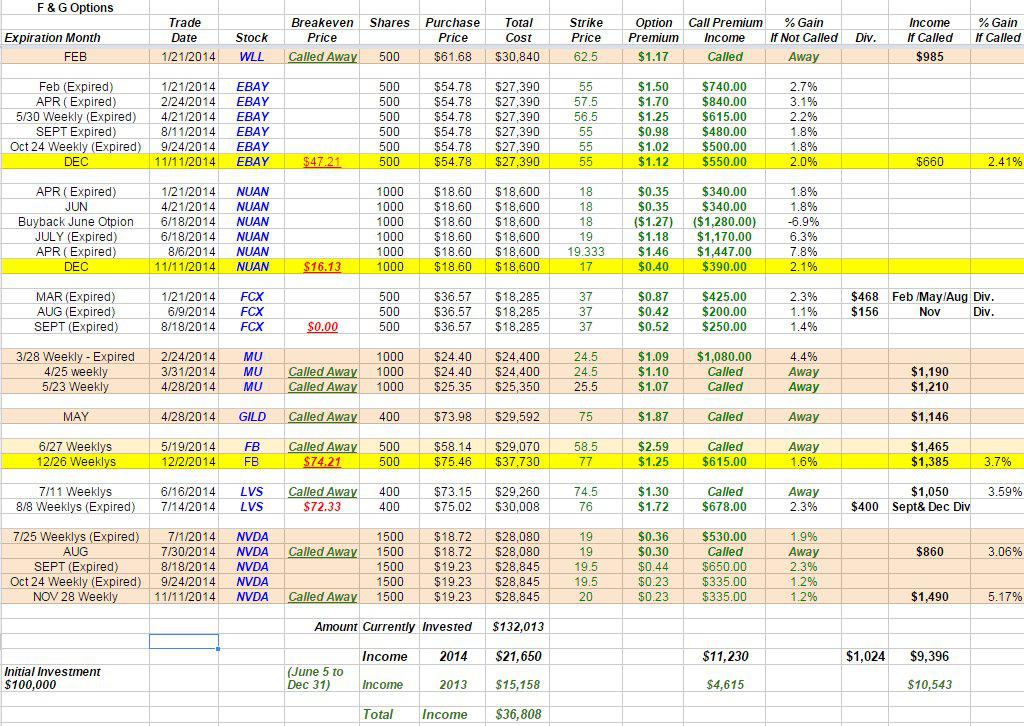Click the $1,050 LVS income if called

pos(929,492)
